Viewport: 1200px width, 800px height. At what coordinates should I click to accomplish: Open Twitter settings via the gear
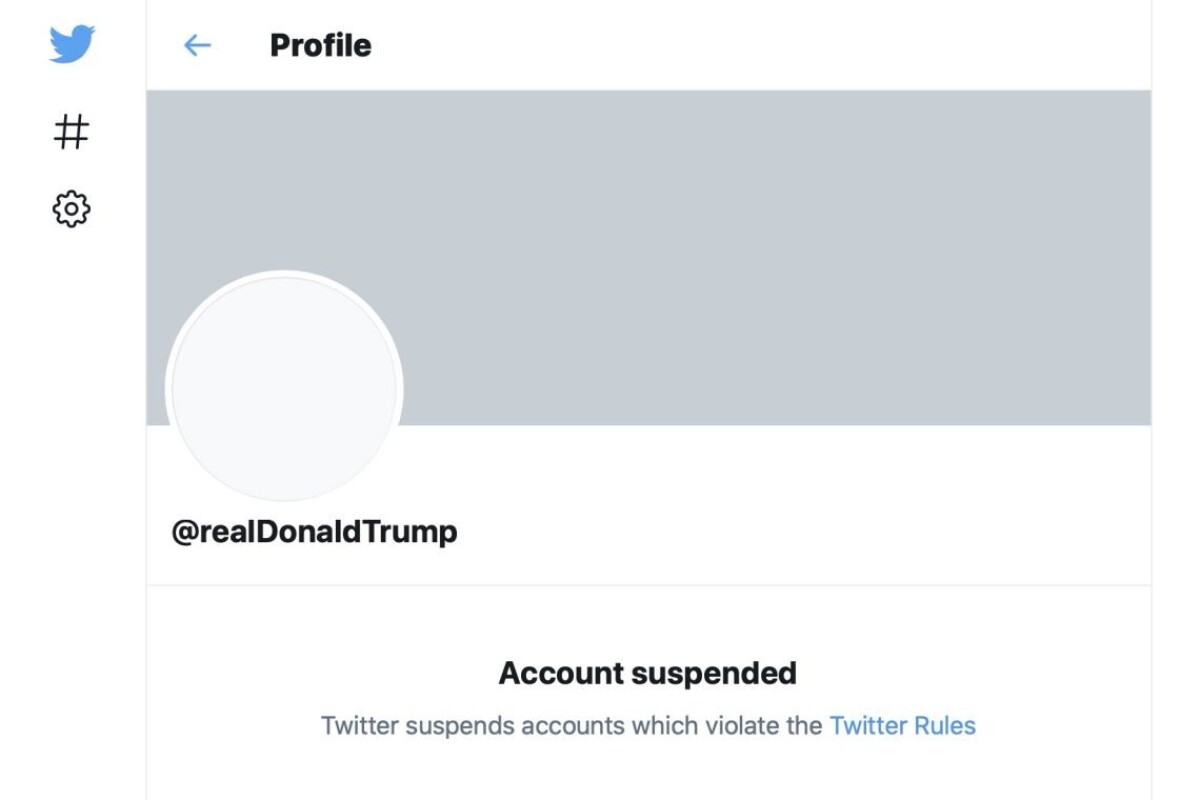[x=70, y=208]
